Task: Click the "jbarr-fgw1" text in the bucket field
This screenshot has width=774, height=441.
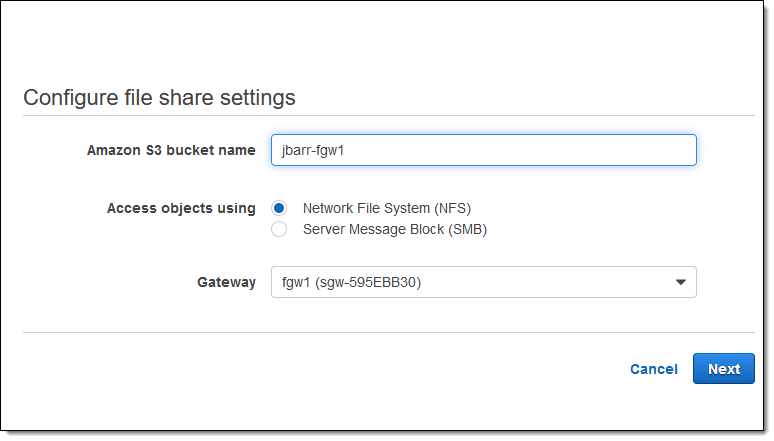Action: point(312,150)
